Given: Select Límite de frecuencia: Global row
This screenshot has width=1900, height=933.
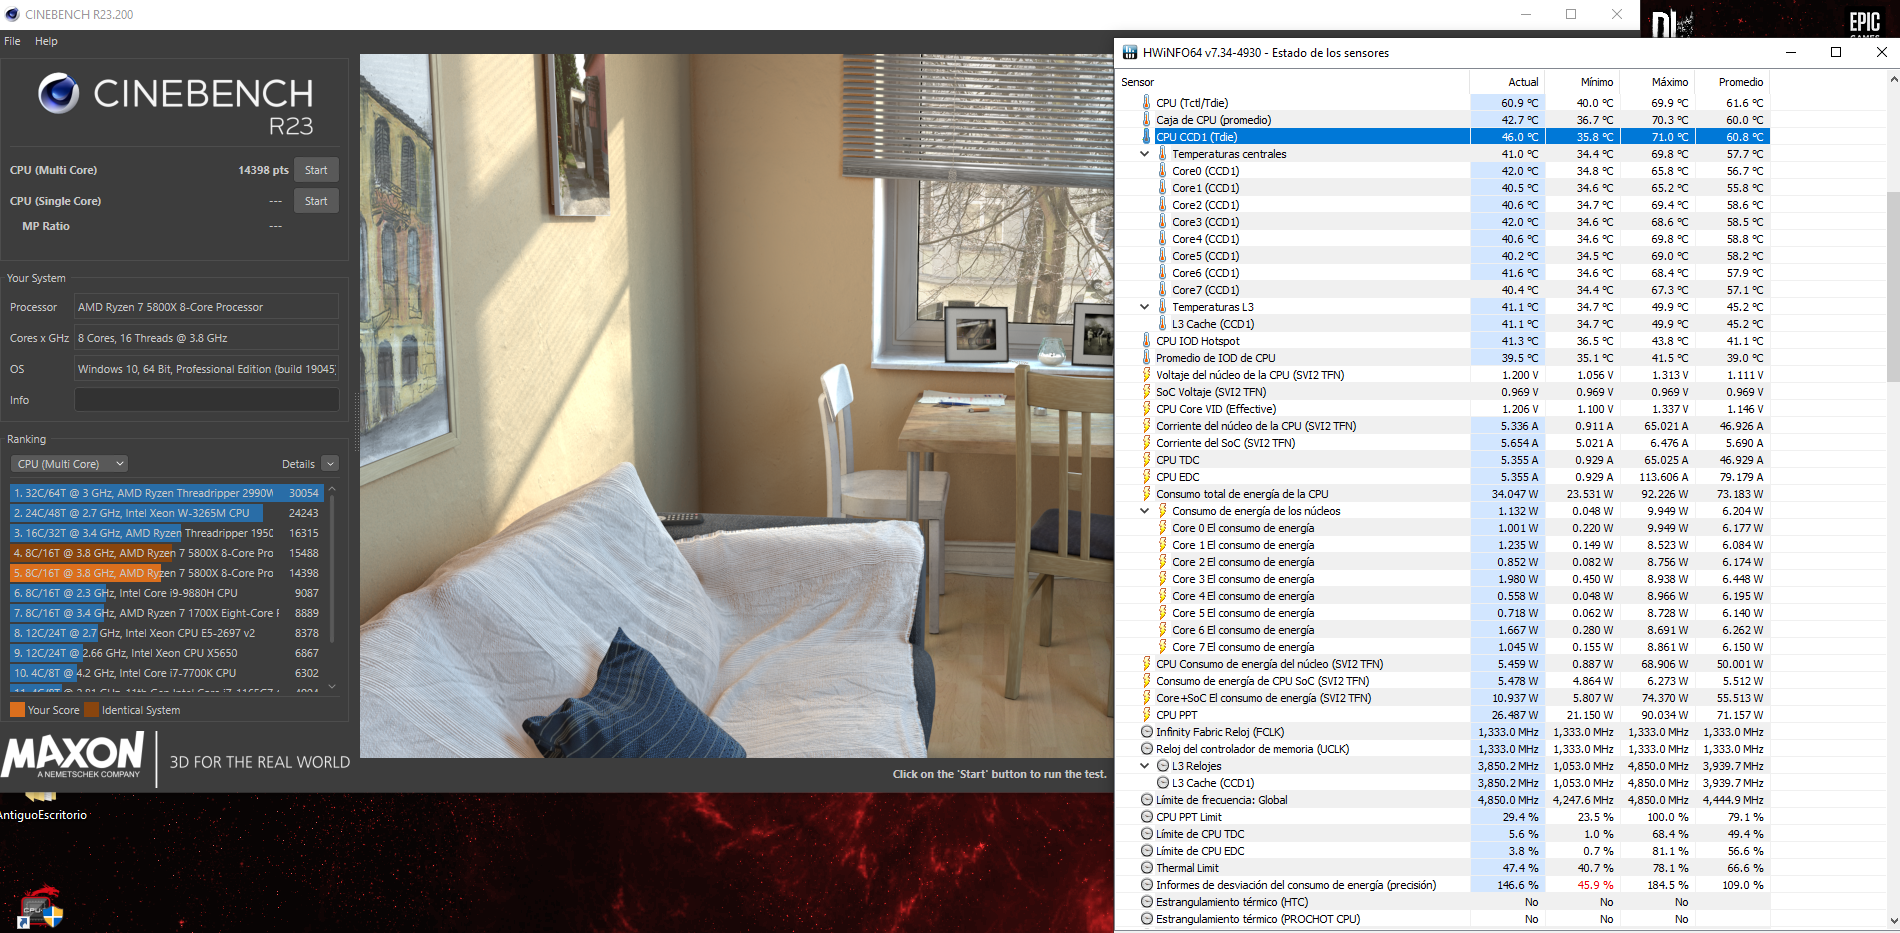Looking at the screenshot, I should click(1443, 800).
